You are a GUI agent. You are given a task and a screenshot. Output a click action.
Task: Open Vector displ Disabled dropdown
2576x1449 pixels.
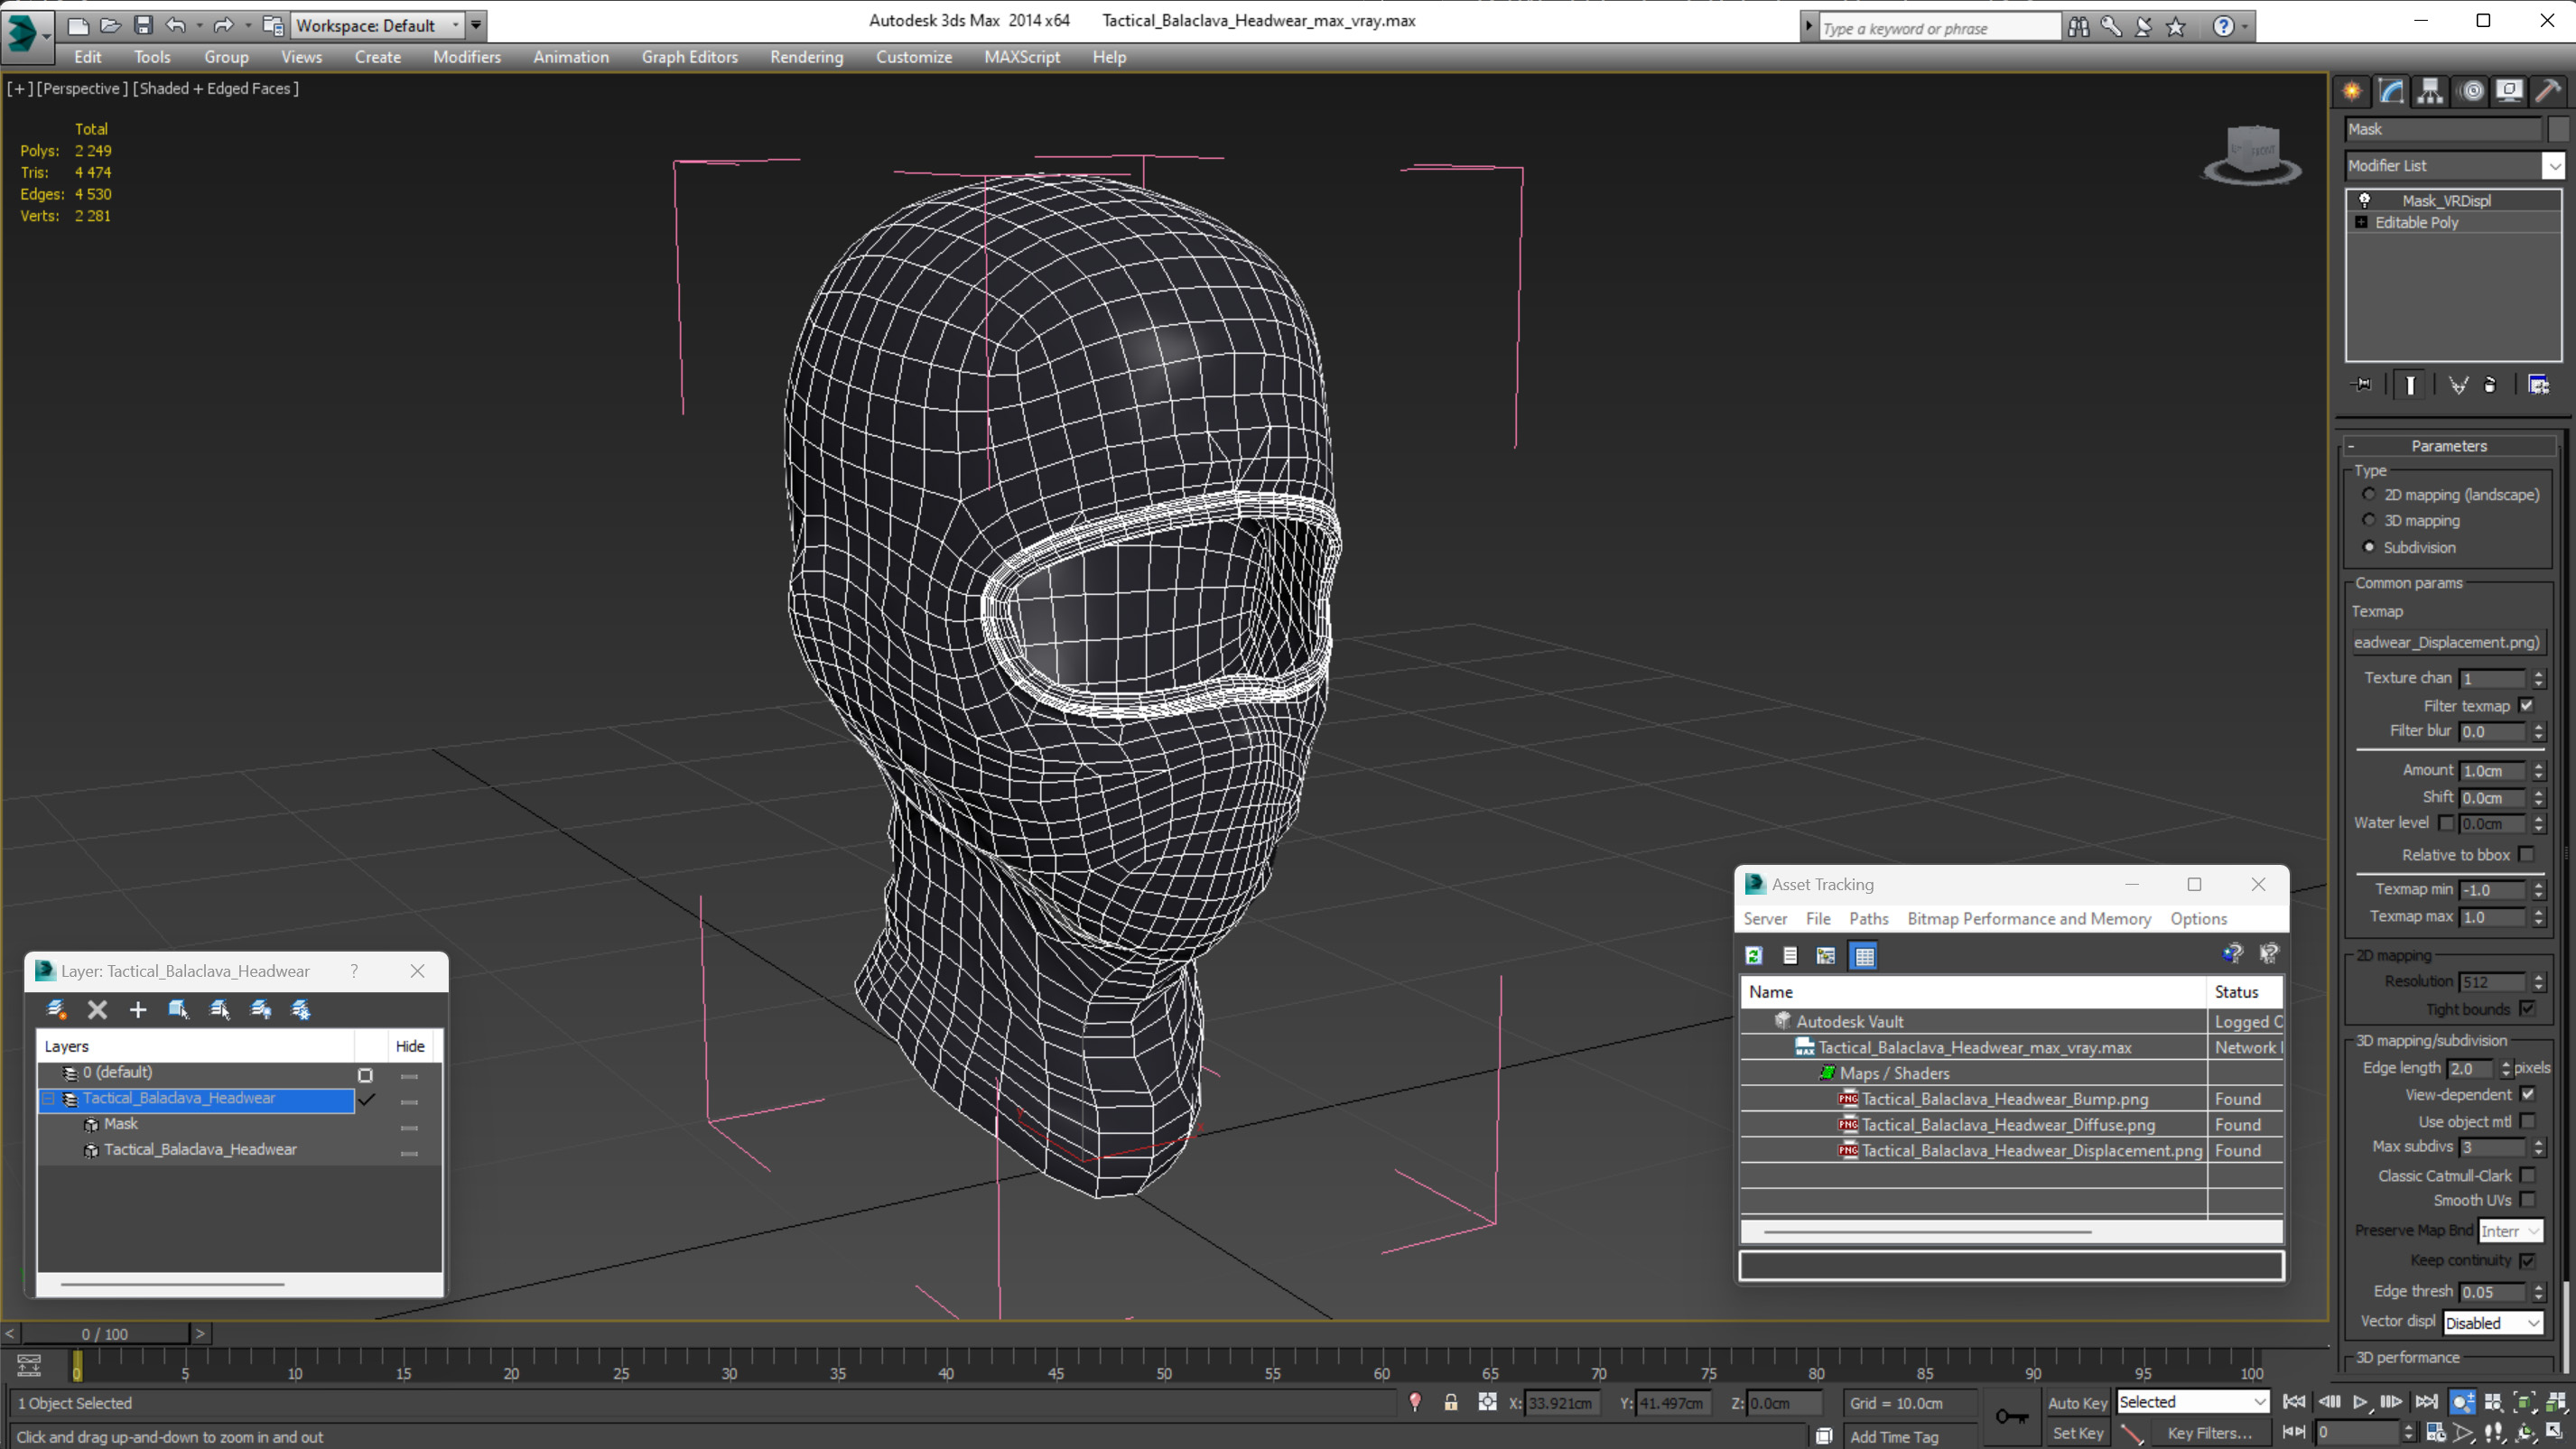(x=2492, y=1322)
